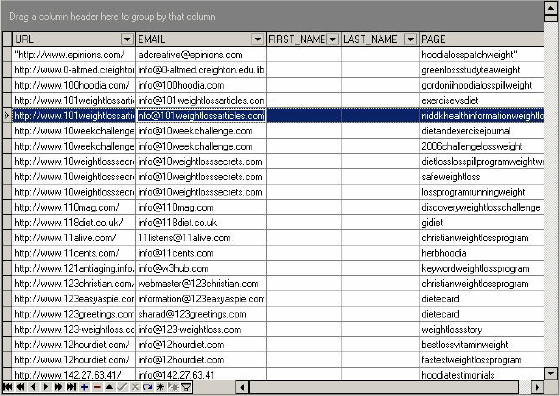The image size is (560, 396).
Task: Select the sharad@123greetings.com email cell
Action: tap(201, 314)
